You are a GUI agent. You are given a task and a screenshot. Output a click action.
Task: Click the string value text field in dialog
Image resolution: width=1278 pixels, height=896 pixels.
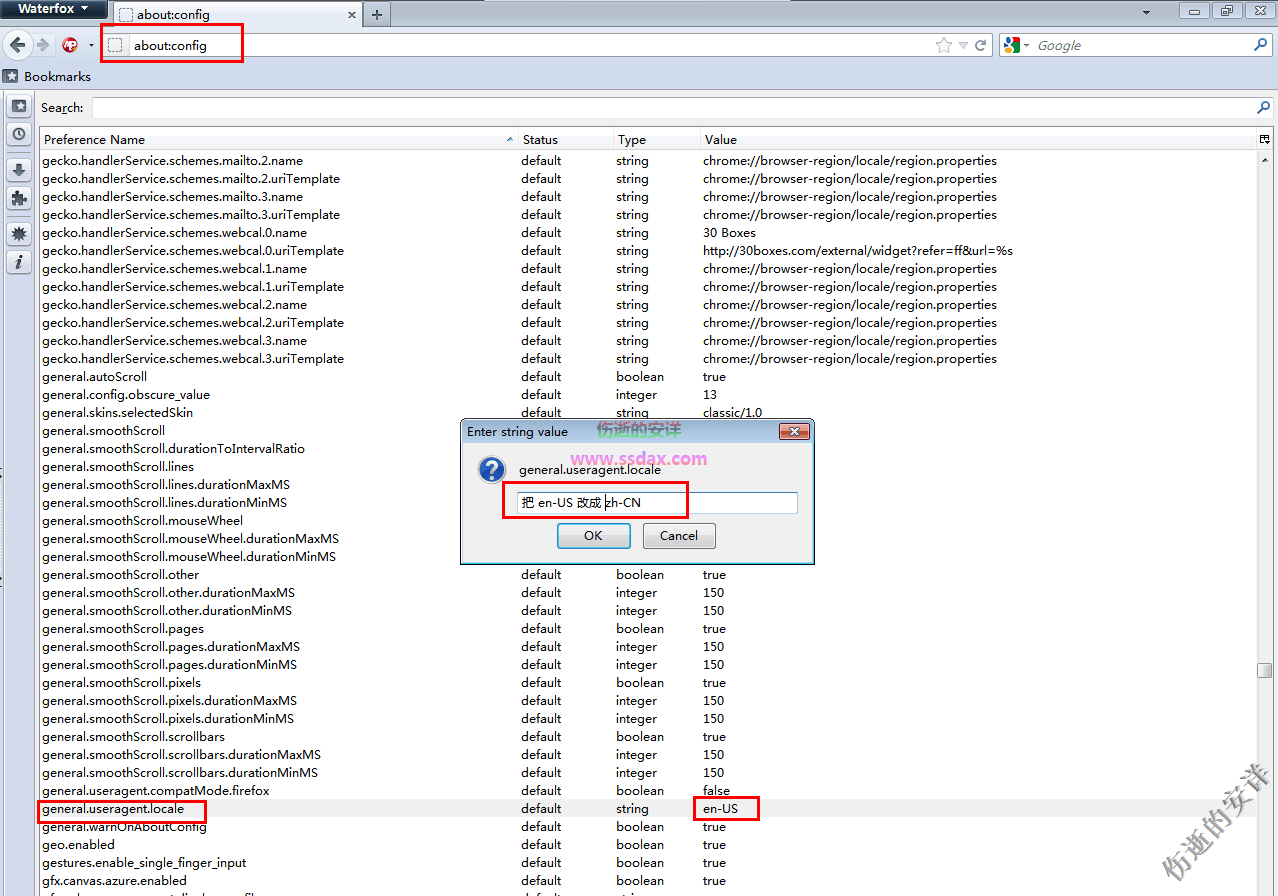click(x=657, y=502)
